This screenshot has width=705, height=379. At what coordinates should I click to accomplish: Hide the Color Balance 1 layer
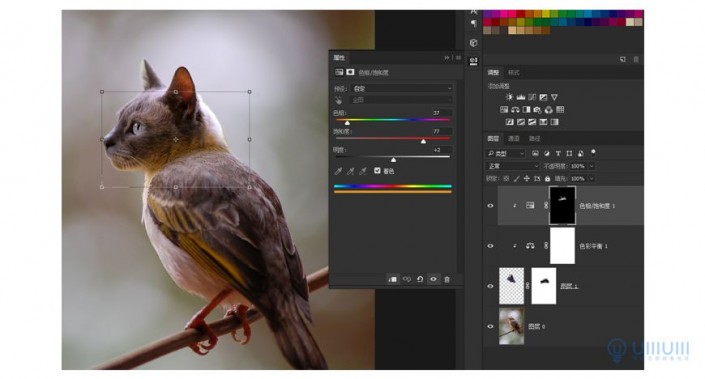[x=491, y=246]
